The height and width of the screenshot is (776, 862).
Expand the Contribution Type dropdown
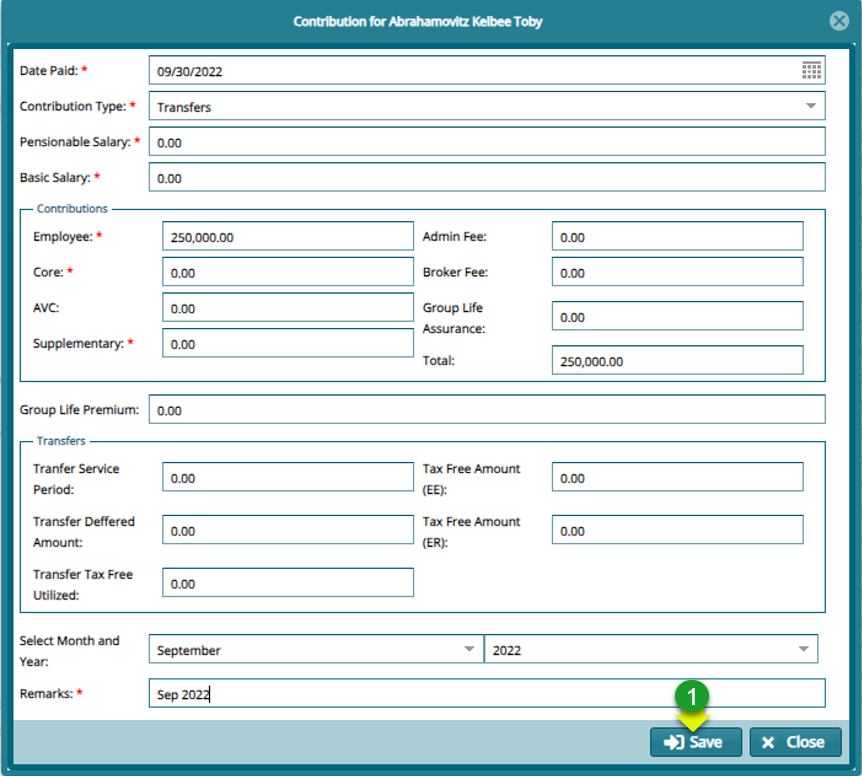[x=812, y=106]
